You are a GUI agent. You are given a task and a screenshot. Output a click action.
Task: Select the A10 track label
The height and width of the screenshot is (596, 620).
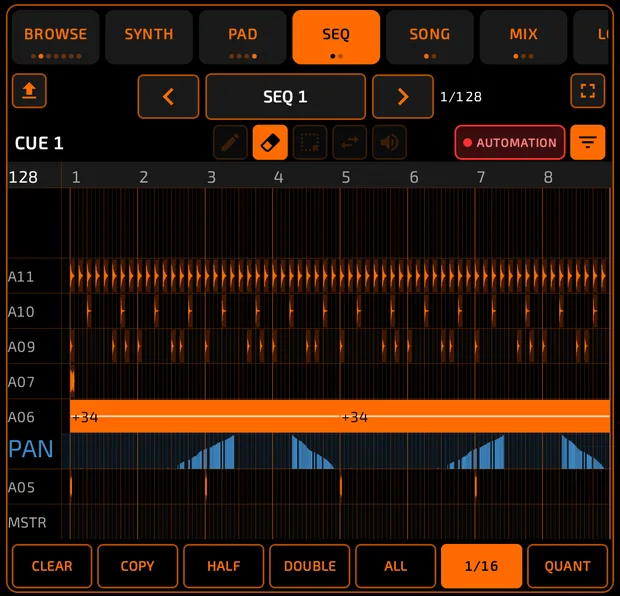pyautogui.click(x=21, y=312)
